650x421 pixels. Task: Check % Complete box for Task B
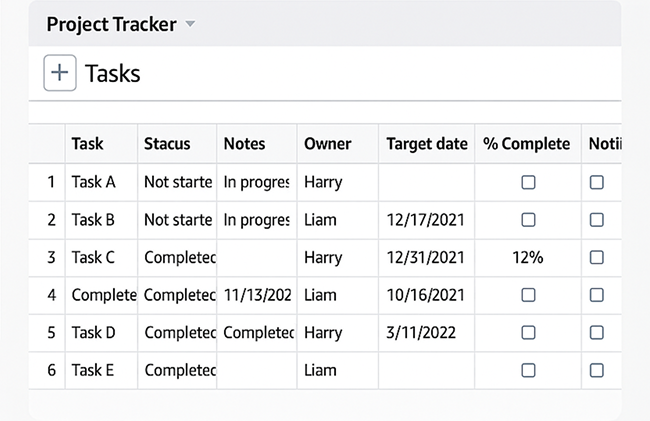528,220
